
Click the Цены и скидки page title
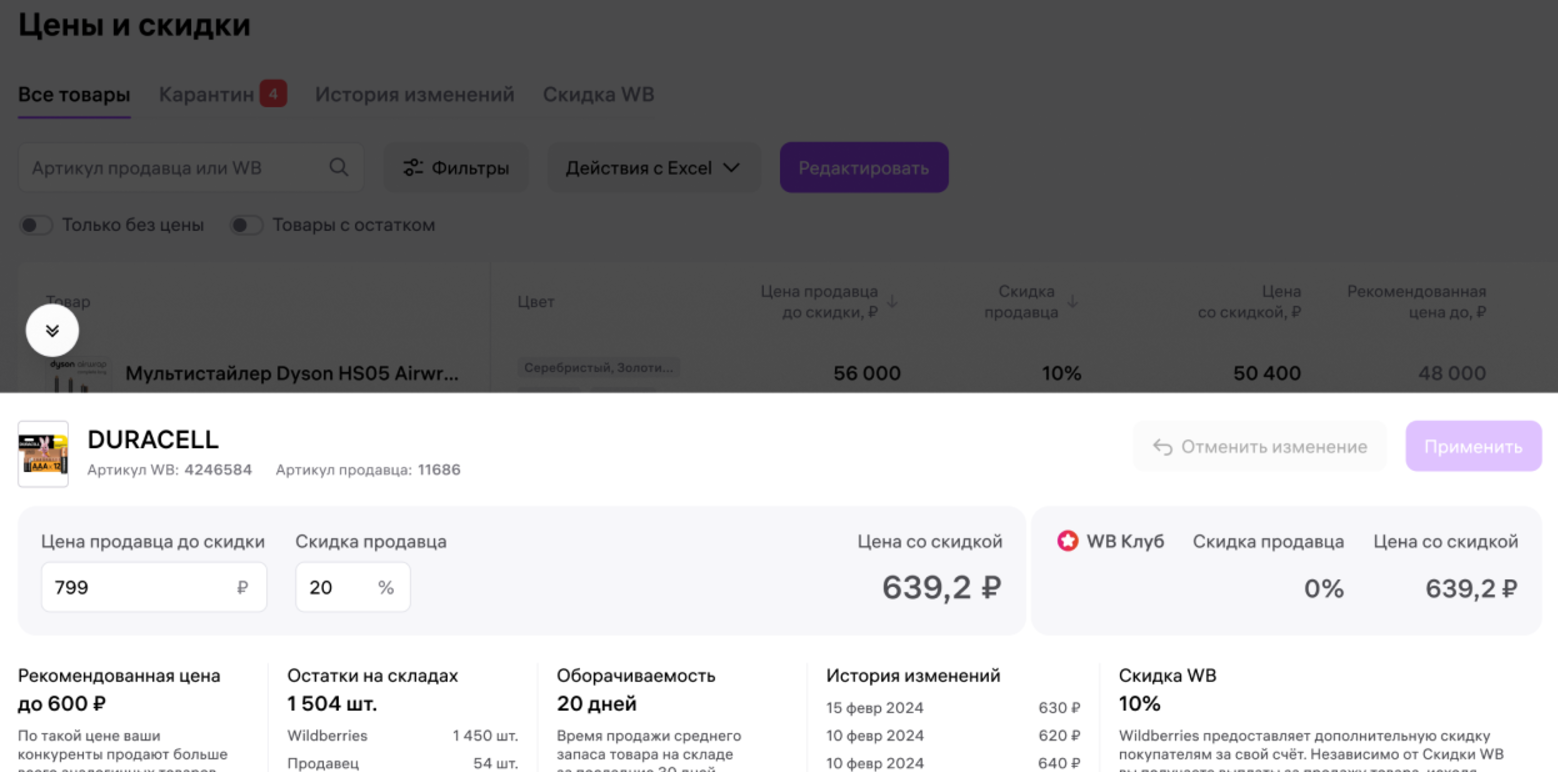134,25
